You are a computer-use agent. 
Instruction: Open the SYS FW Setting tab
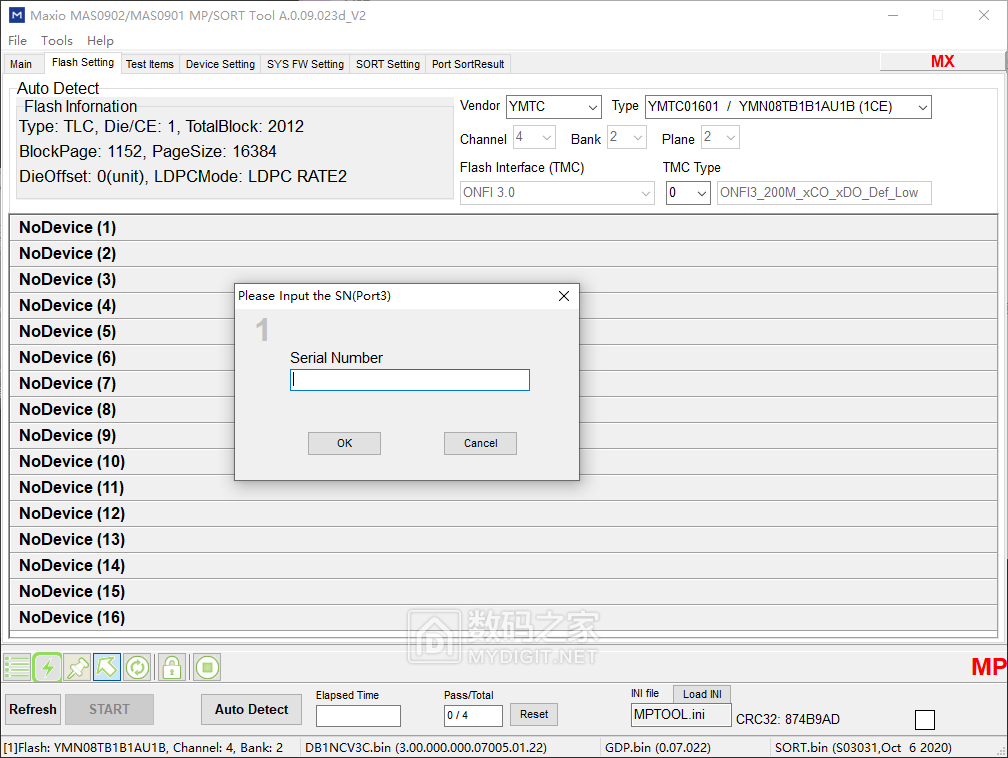[305, 64]
